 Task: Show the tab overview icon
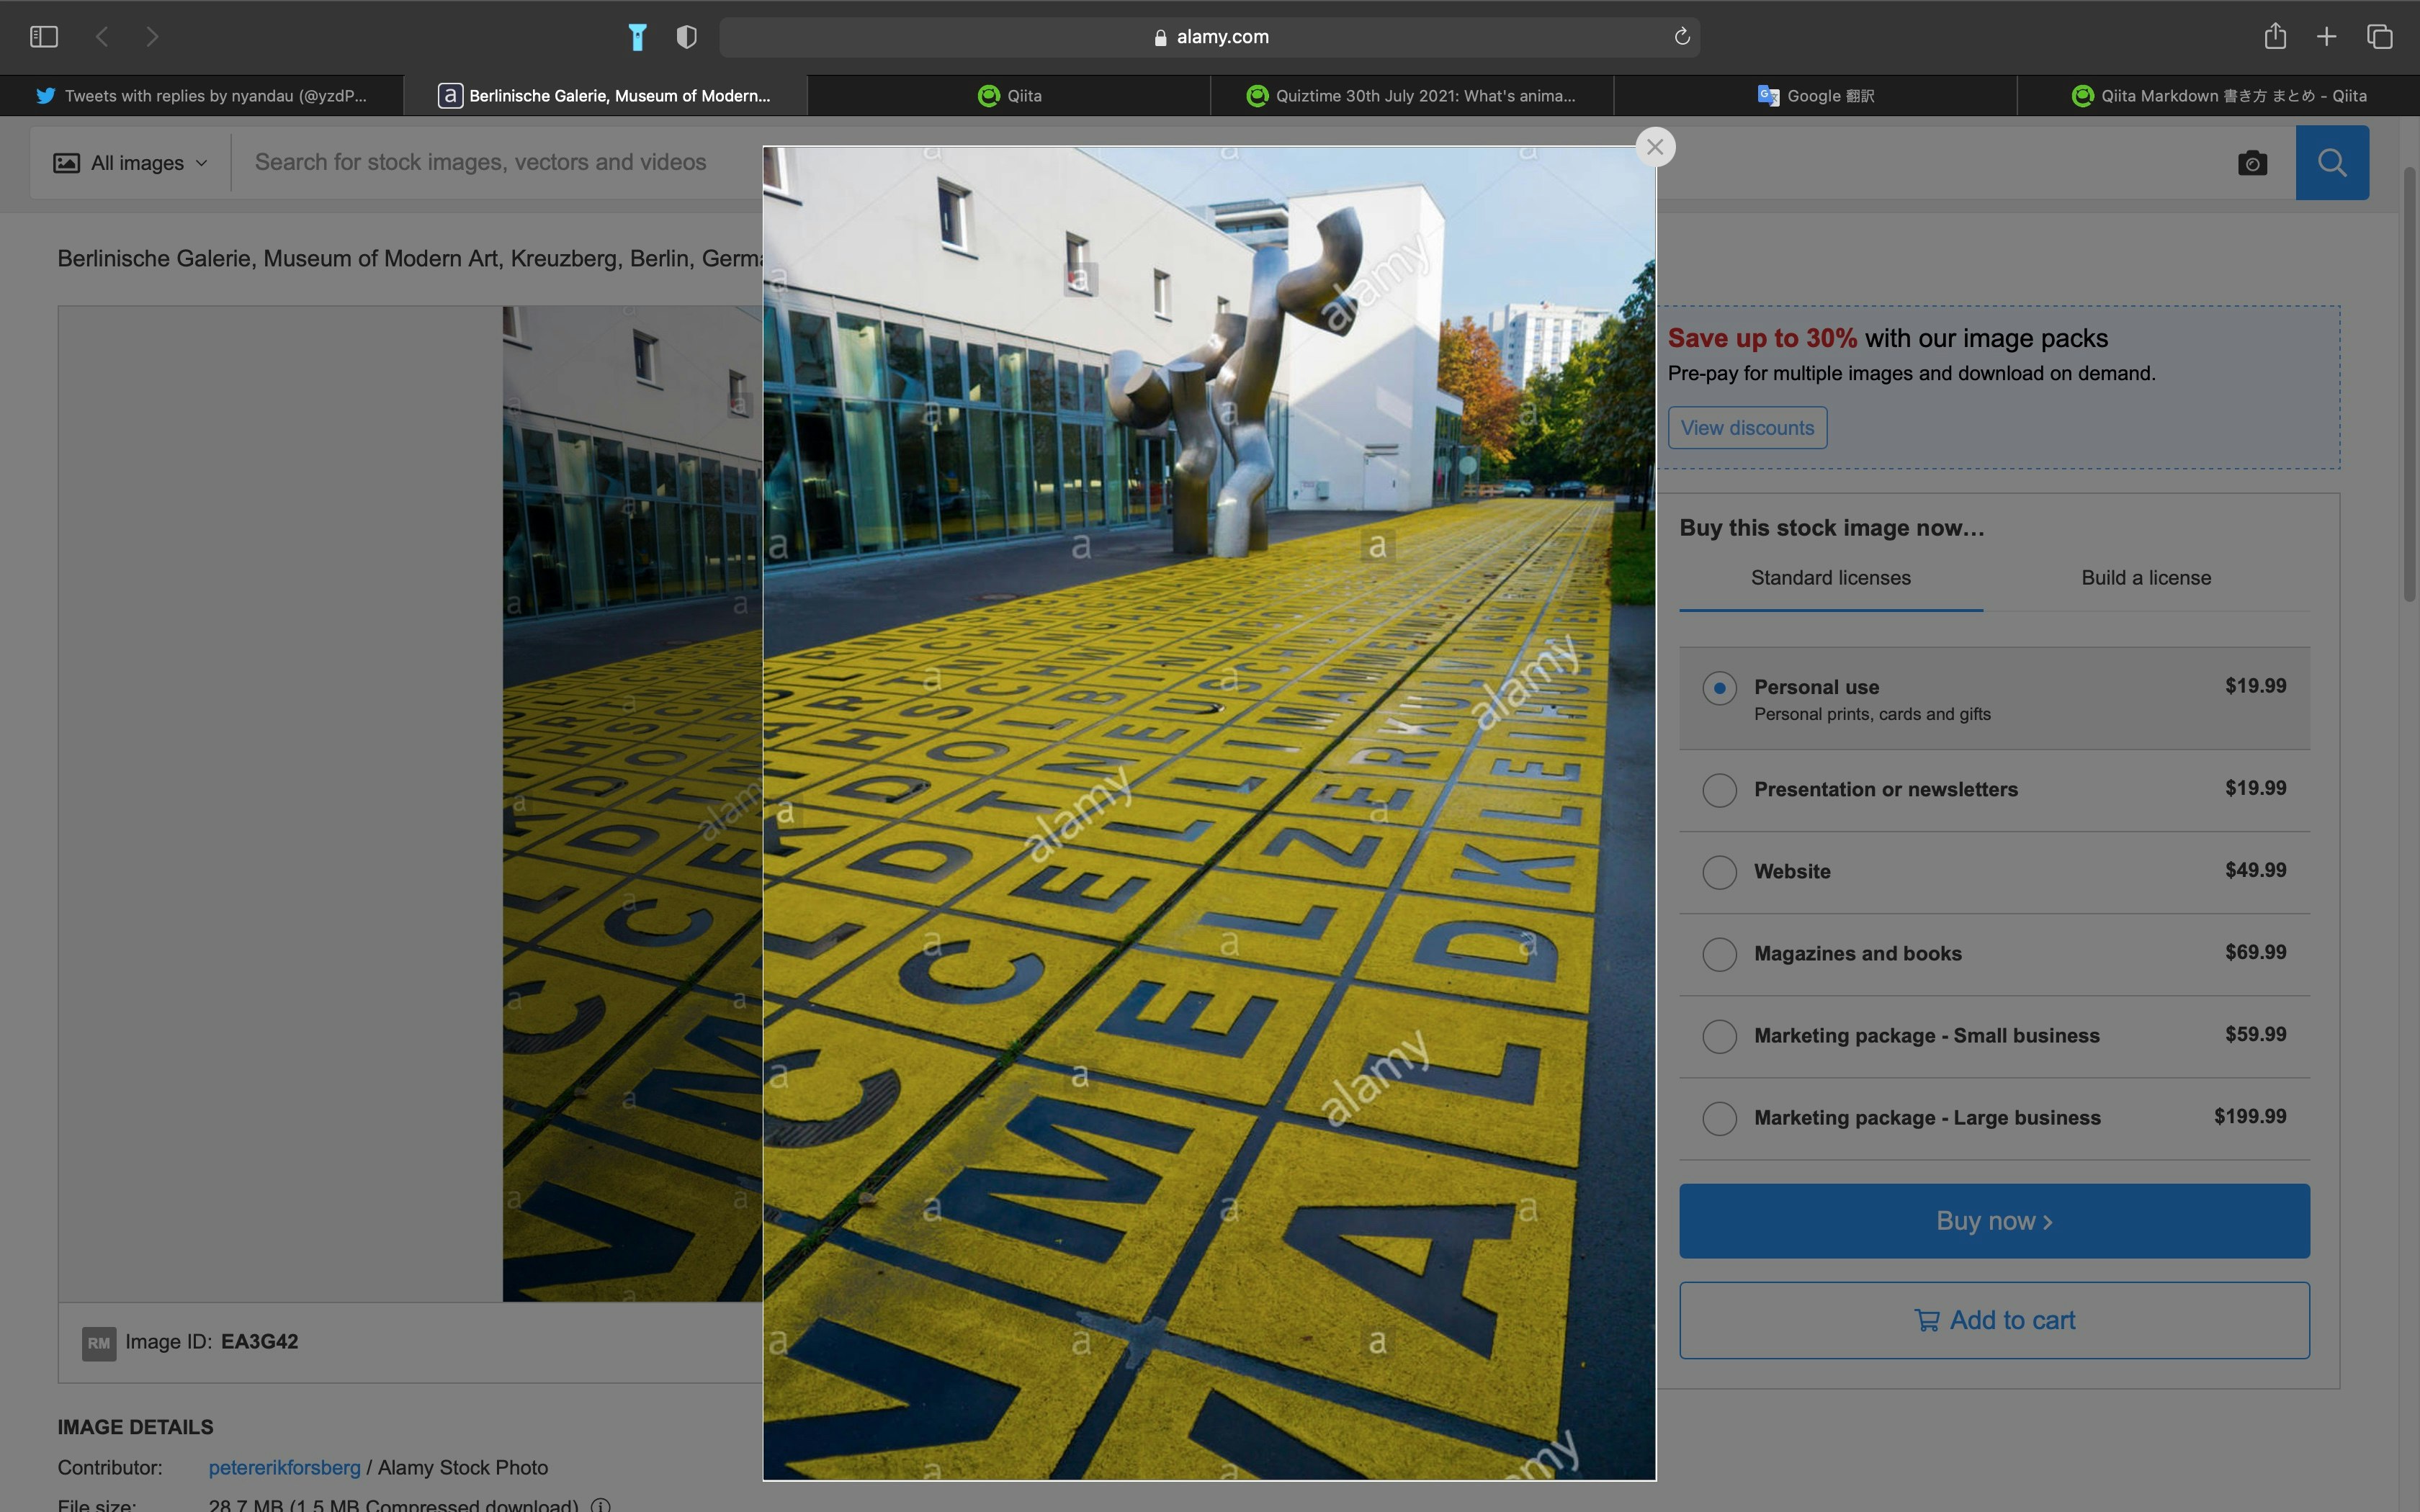(x=2379, y=37)
